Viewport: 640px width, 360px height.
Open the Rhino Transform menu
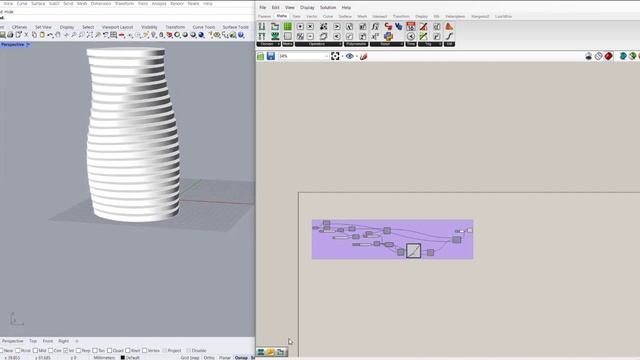(124, 3)
